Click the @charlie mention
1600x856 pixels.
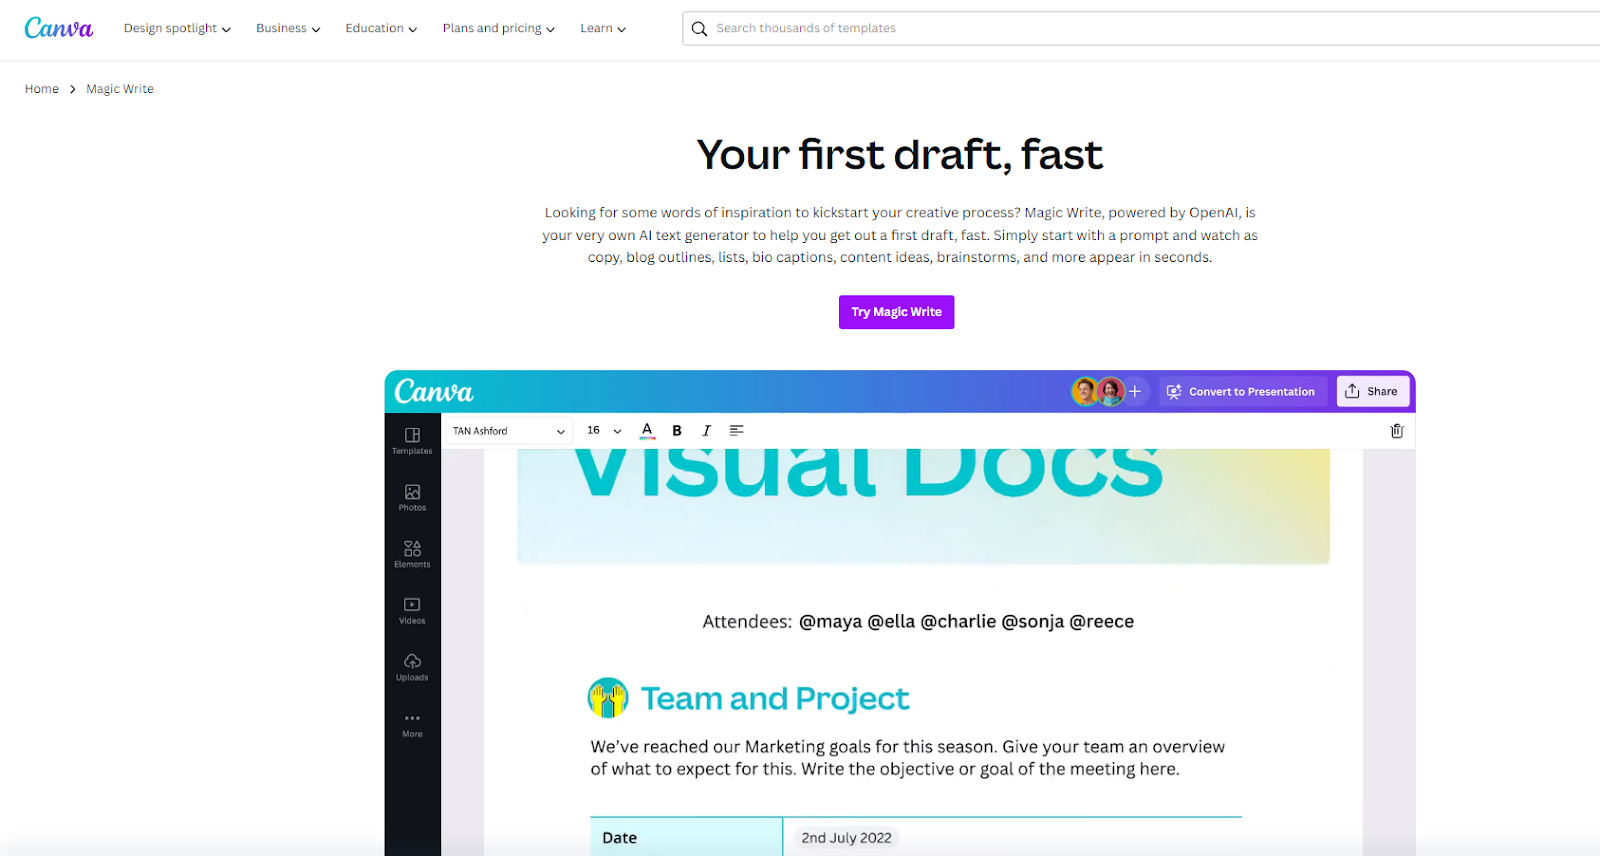958,622
